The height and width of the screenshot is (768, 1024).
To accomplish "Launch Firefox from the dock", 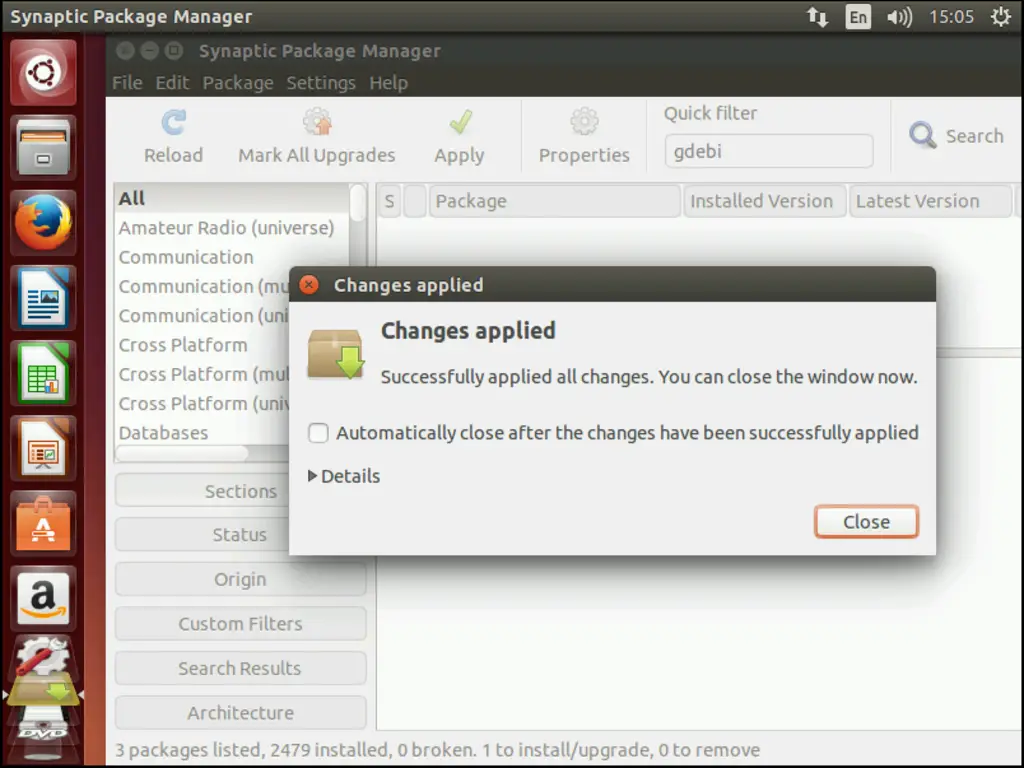I will click(43, 223).
